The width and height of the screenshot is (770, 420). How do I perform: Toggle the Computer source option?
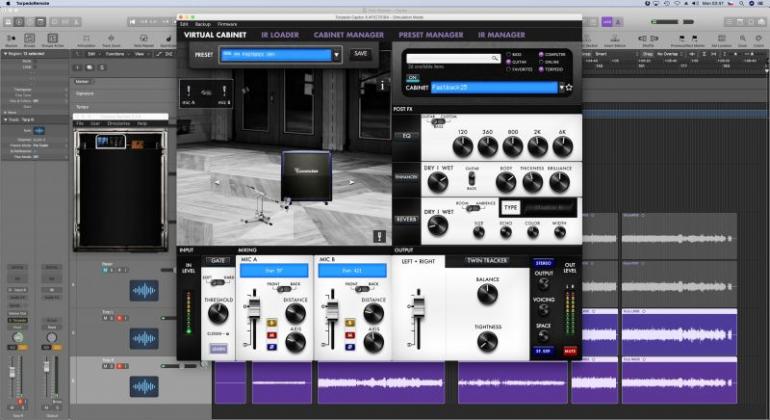pos(541,55)
